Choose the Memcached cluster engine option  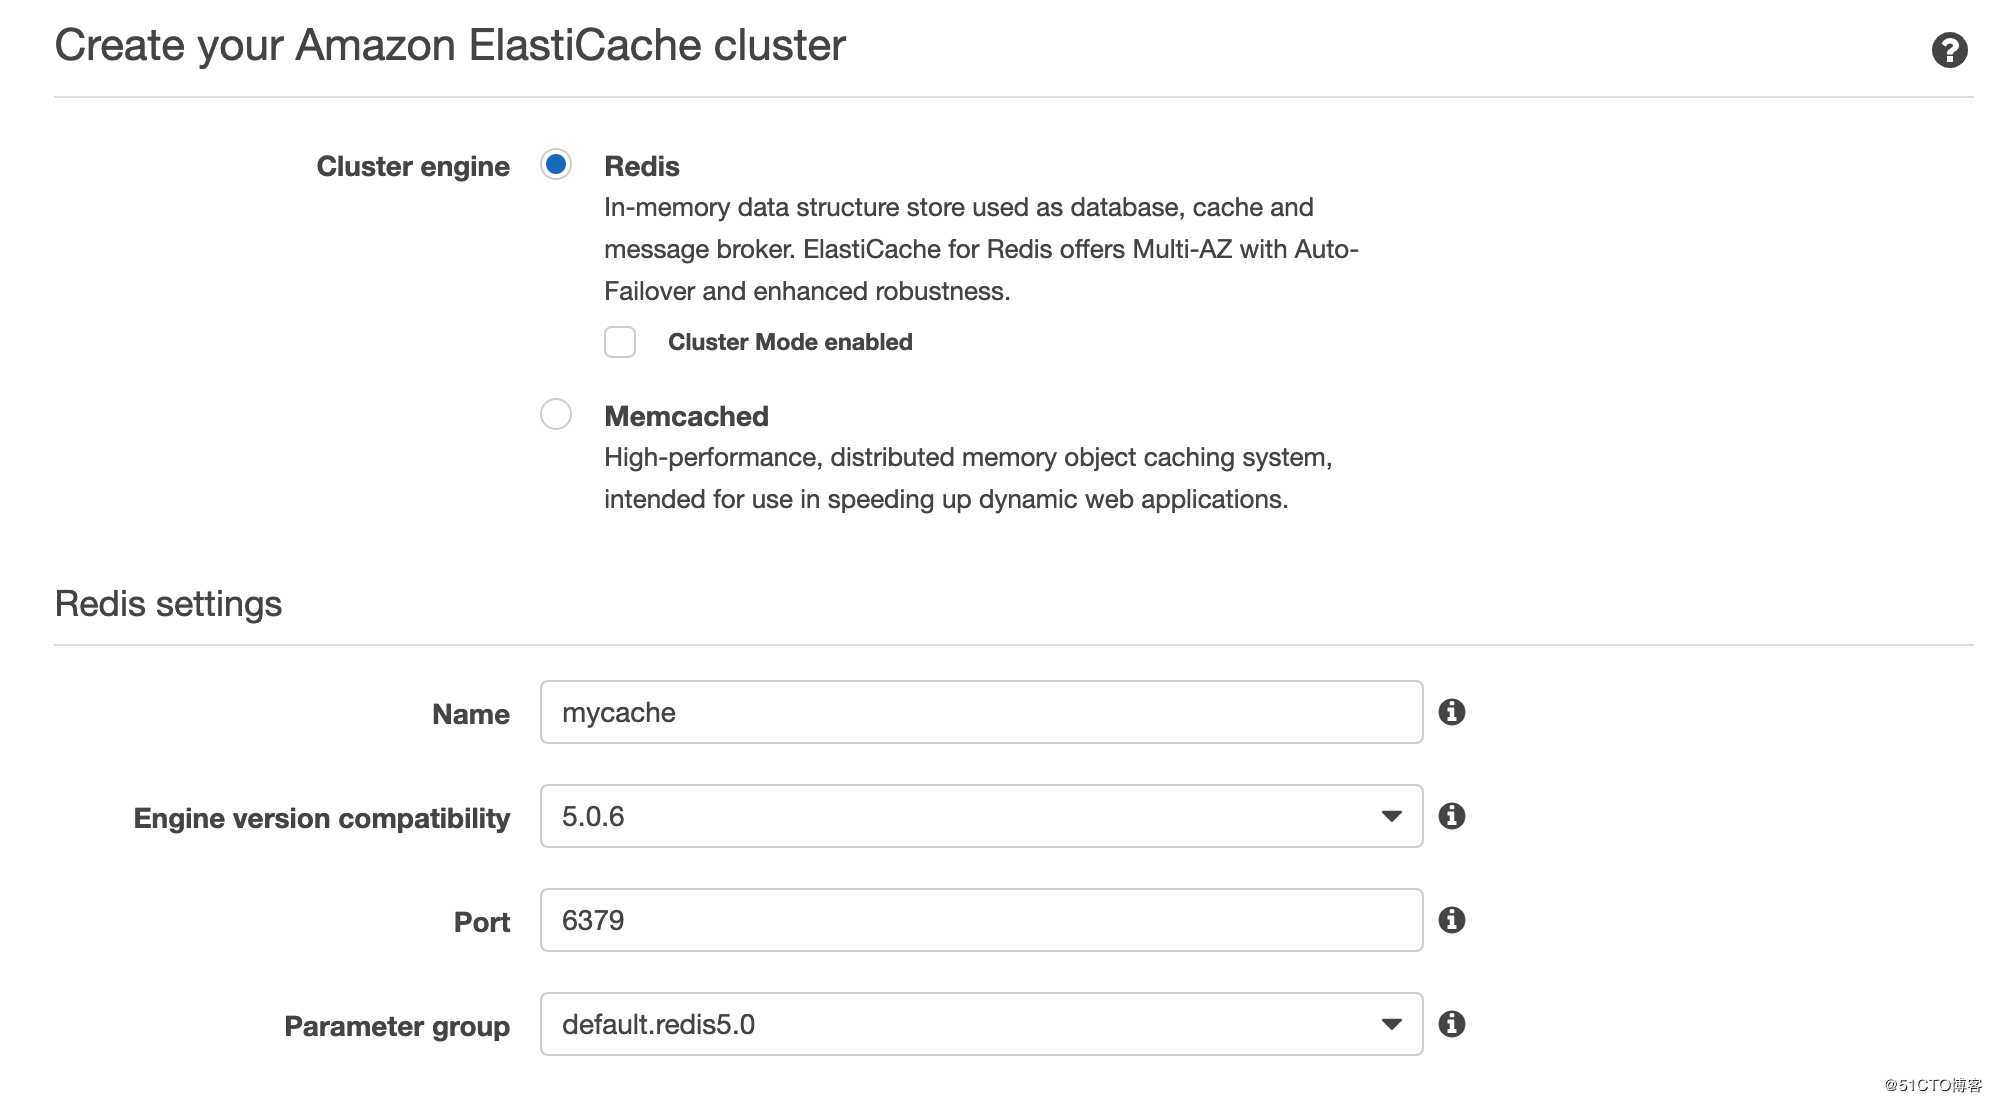tap(556, 414)
